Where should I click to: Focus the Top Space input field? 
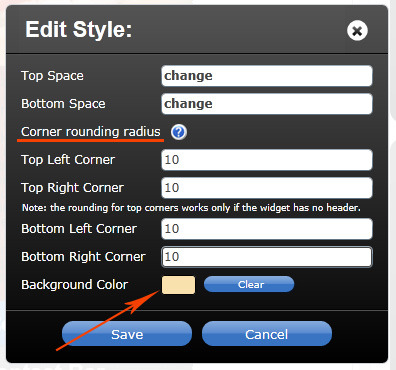[267, 76]
